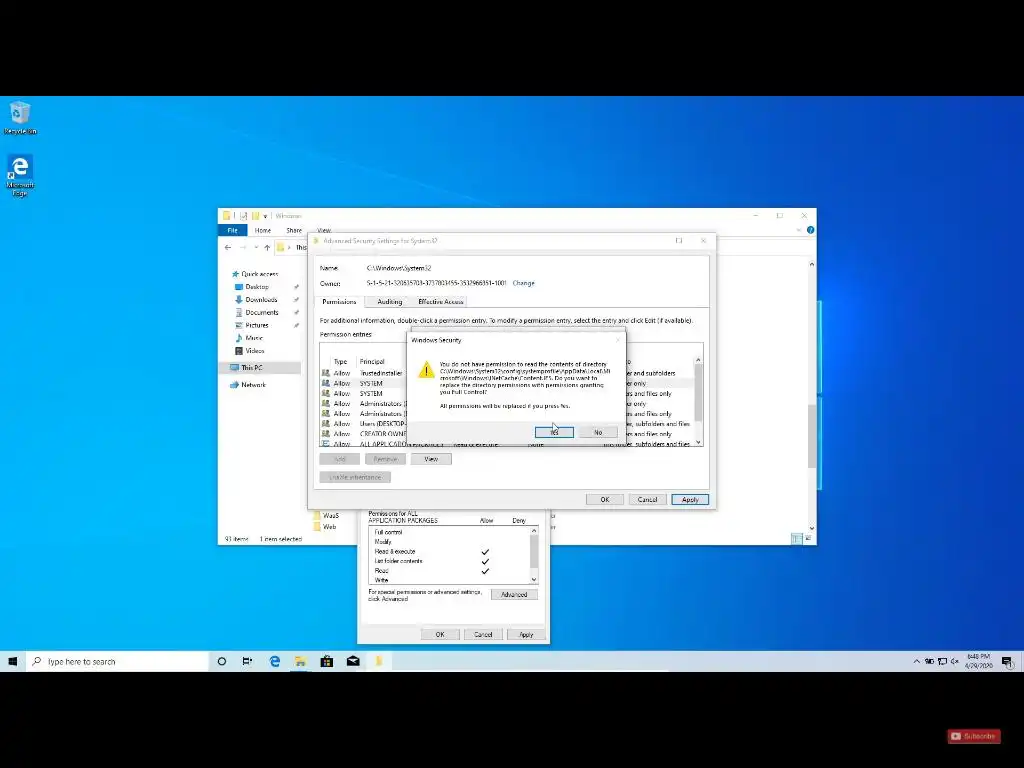The image size is (1024, 768).
Task: Select the WaaS folder in Explorer
Action: click(326, 515)
